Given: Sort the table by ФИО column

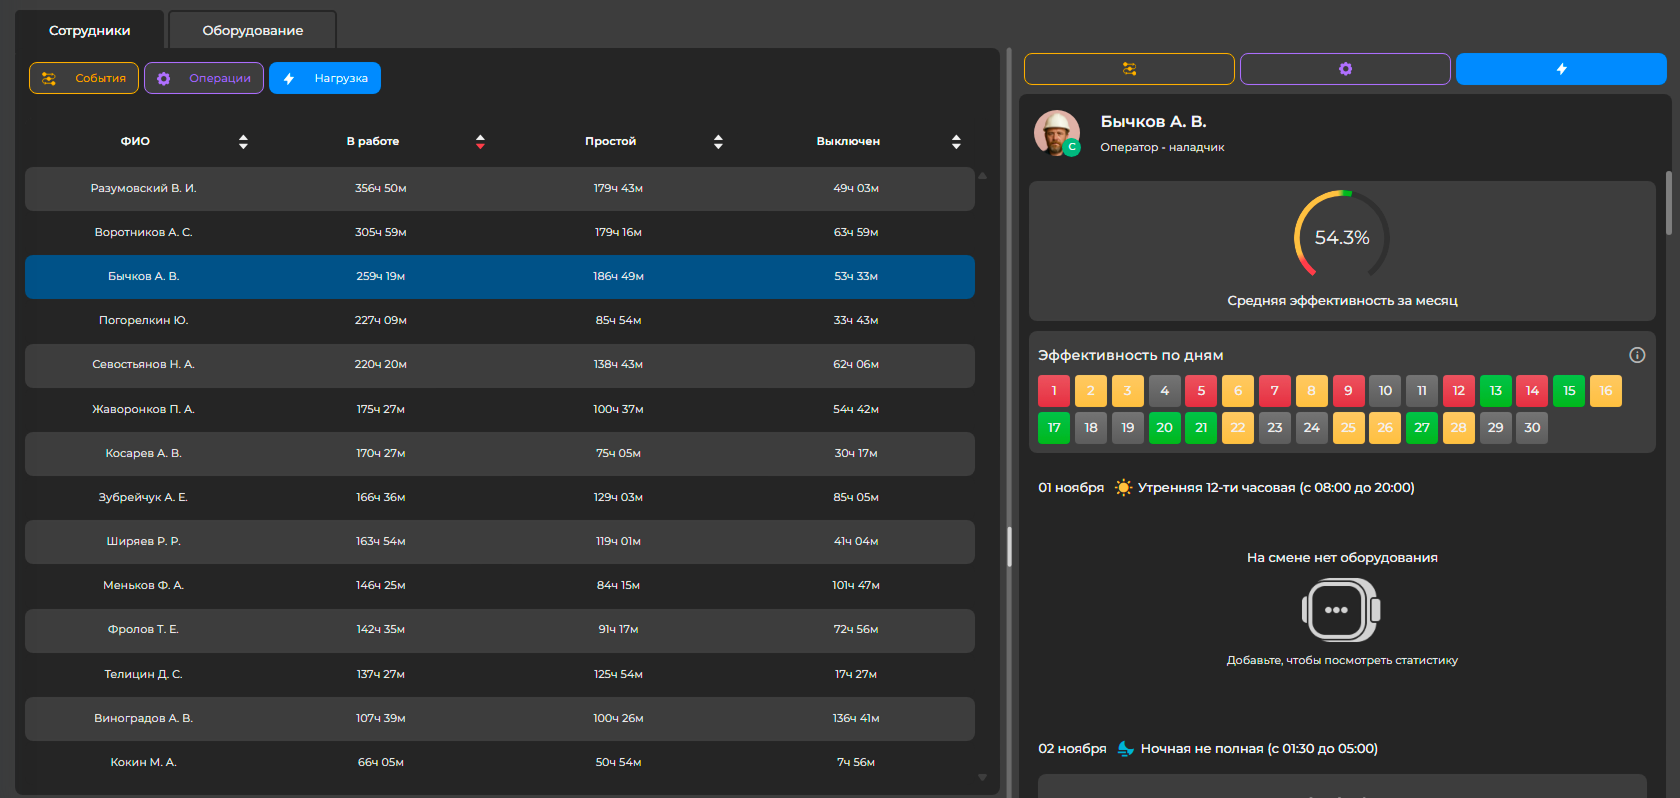Looking at the screenshot, I should coord(243,142).
